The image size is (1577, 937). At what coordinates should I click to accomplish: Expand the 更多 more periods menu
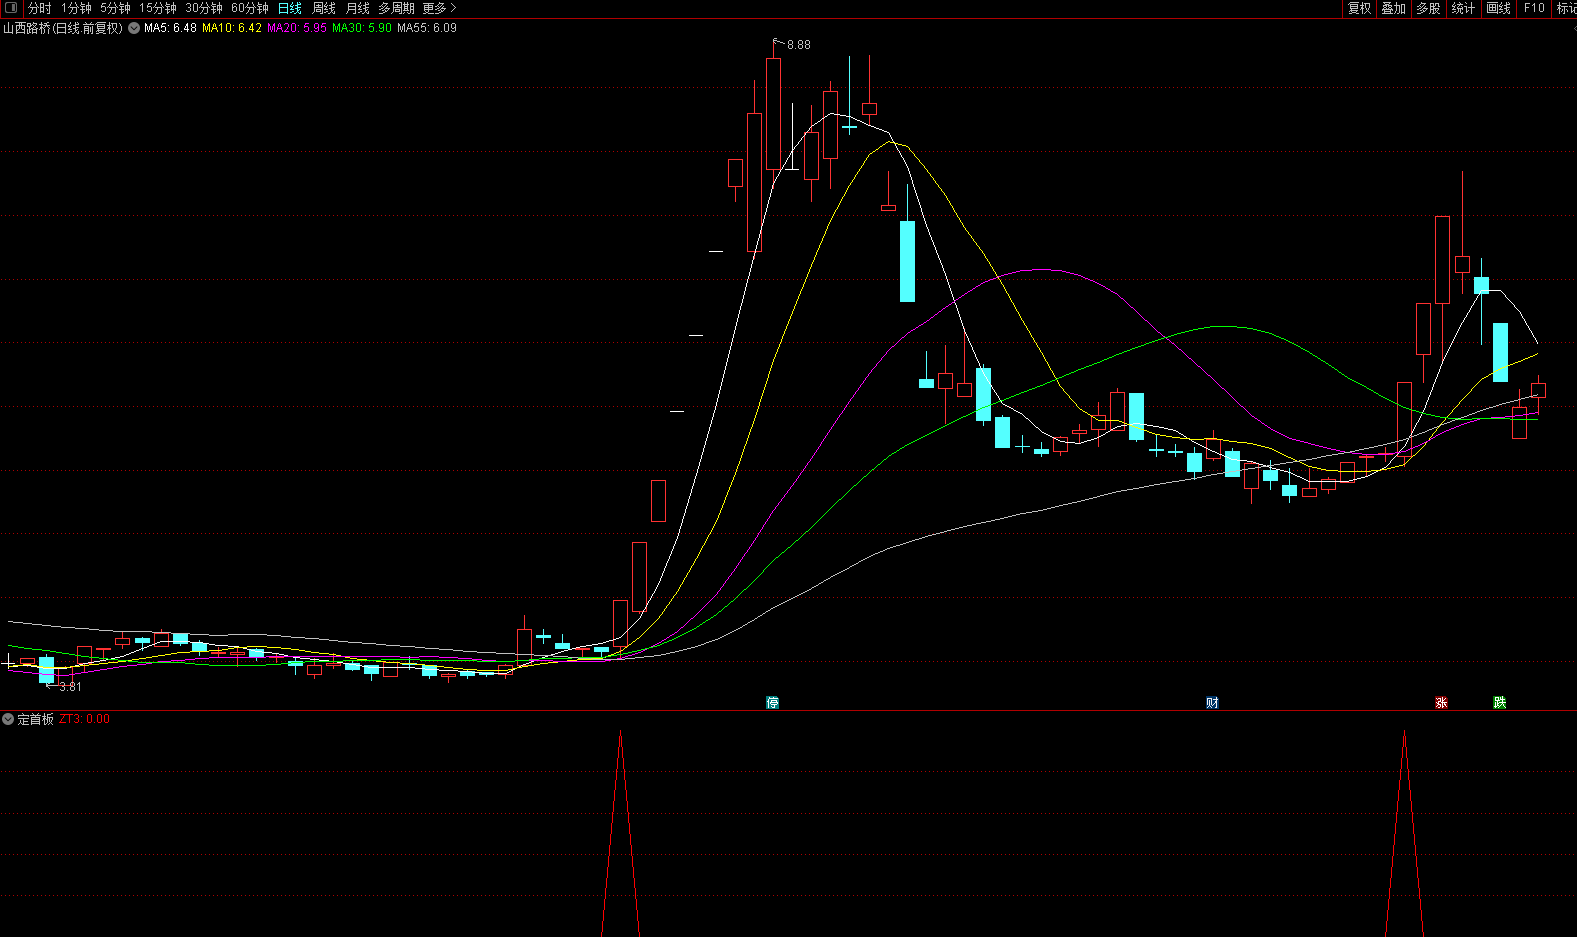(439, 8)
